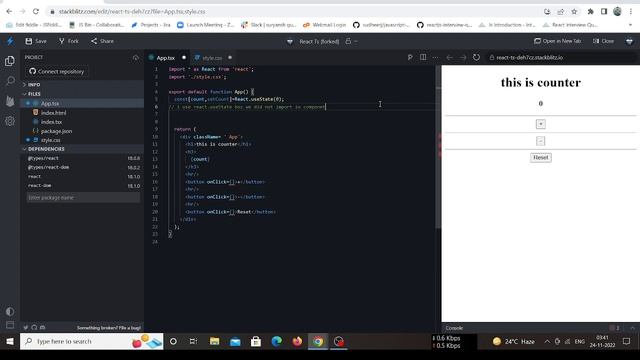Go forward in the preview pane
The width and height of the screenshot is (640, 360).
point(463,58)
